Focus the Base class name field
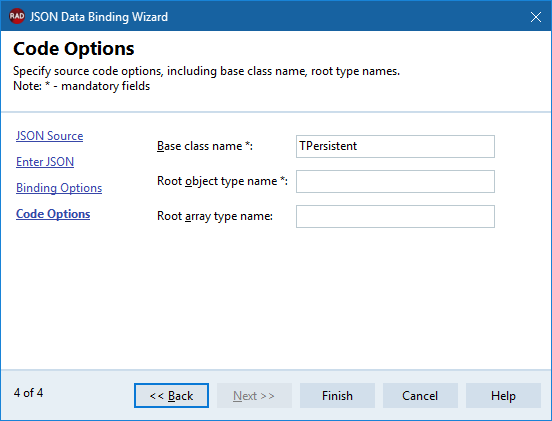 (395, 146)
